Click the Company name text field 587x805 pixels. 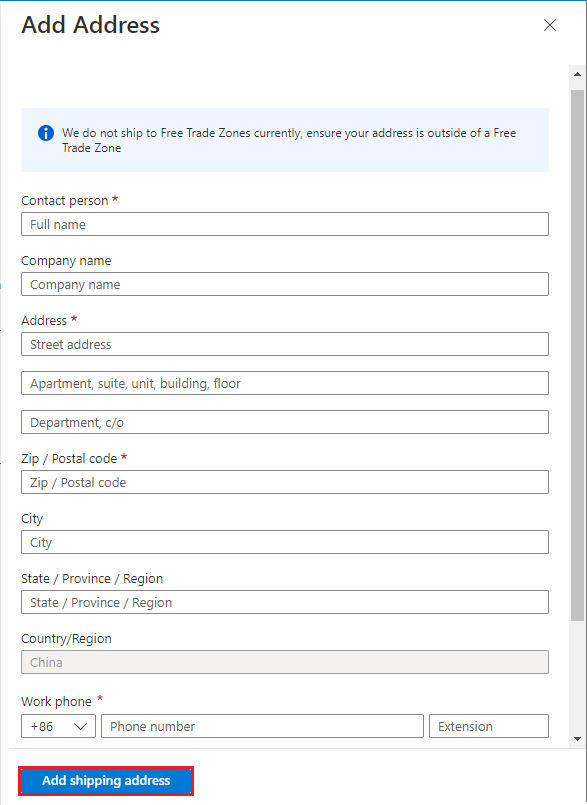(284, 284)
